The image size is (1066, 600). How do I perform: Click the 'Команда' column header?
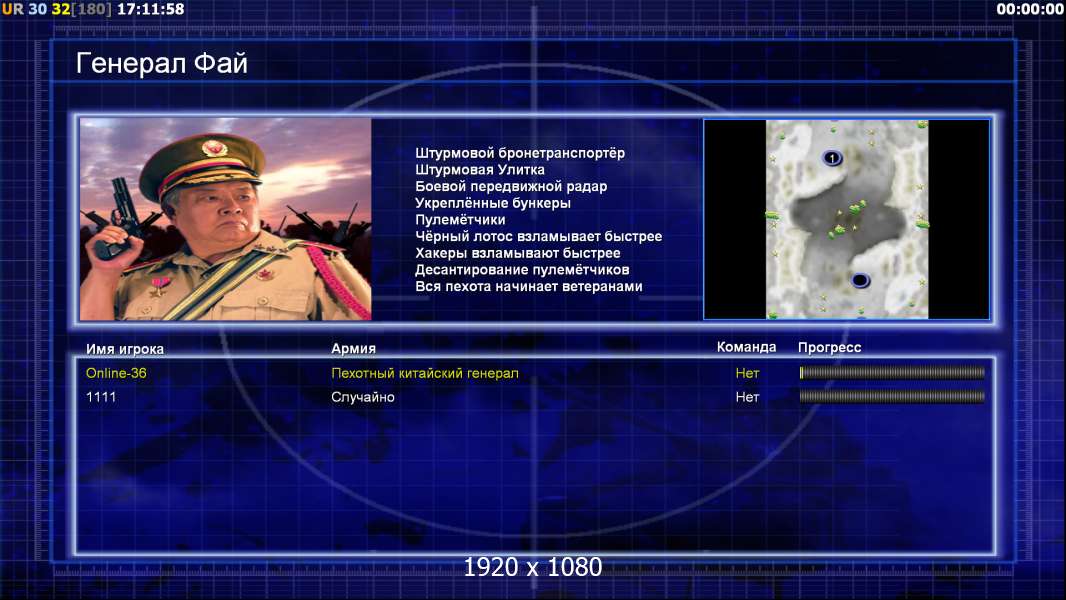tap(746, 347)
